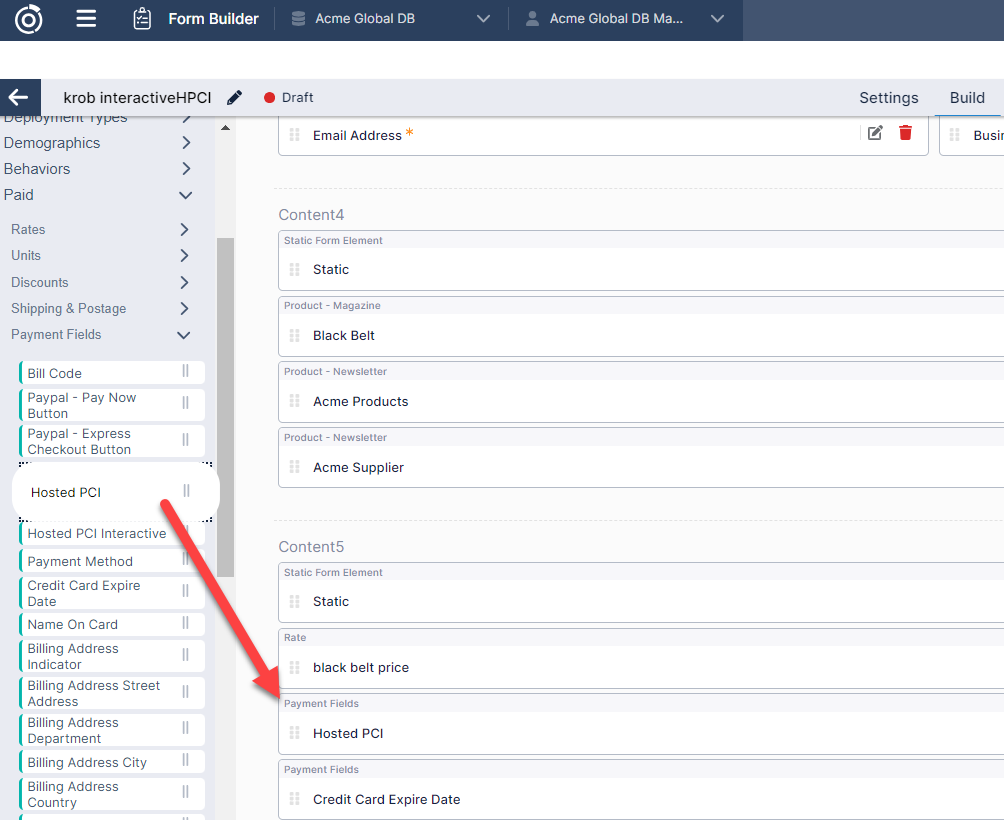Select the Payment Method field item

pyautogui.click(x=80, y=562)
